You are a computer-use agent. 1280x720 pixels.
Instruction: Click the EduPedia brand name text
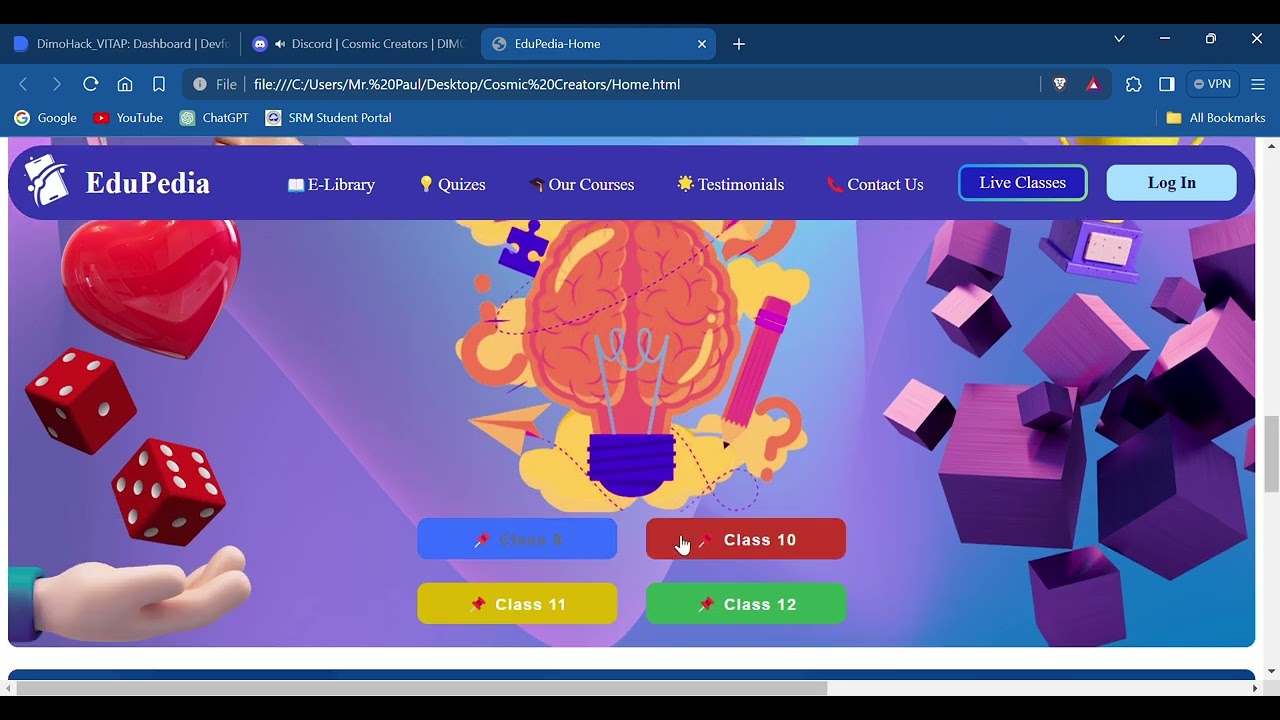[x=147, y=183]
